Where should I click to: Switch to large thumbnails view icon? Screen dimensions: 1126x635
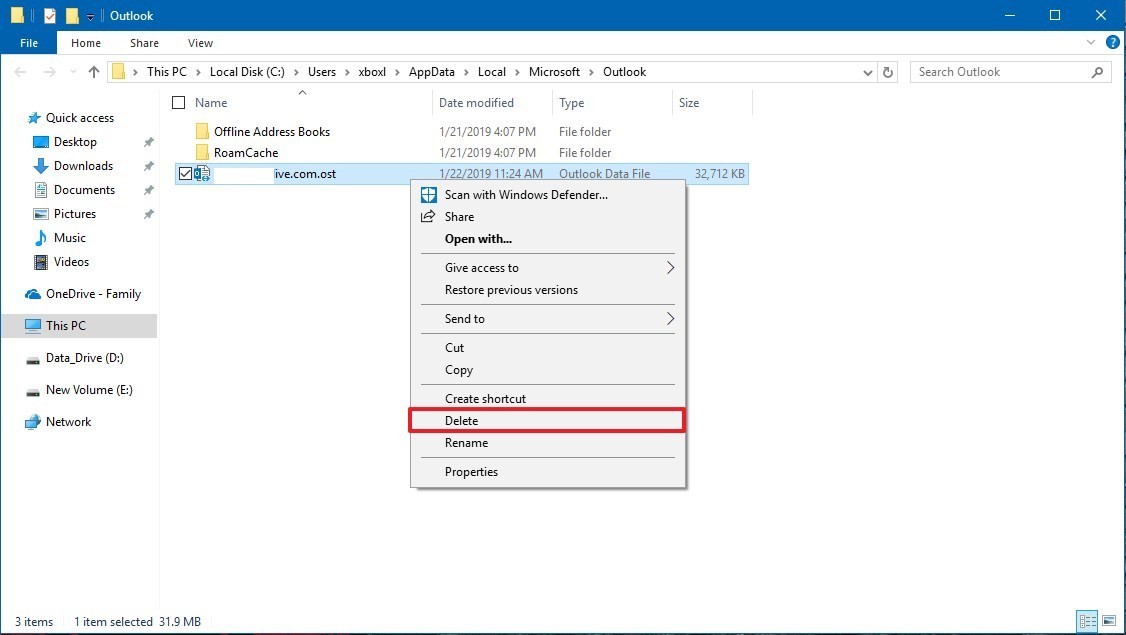coord(1108,621)
